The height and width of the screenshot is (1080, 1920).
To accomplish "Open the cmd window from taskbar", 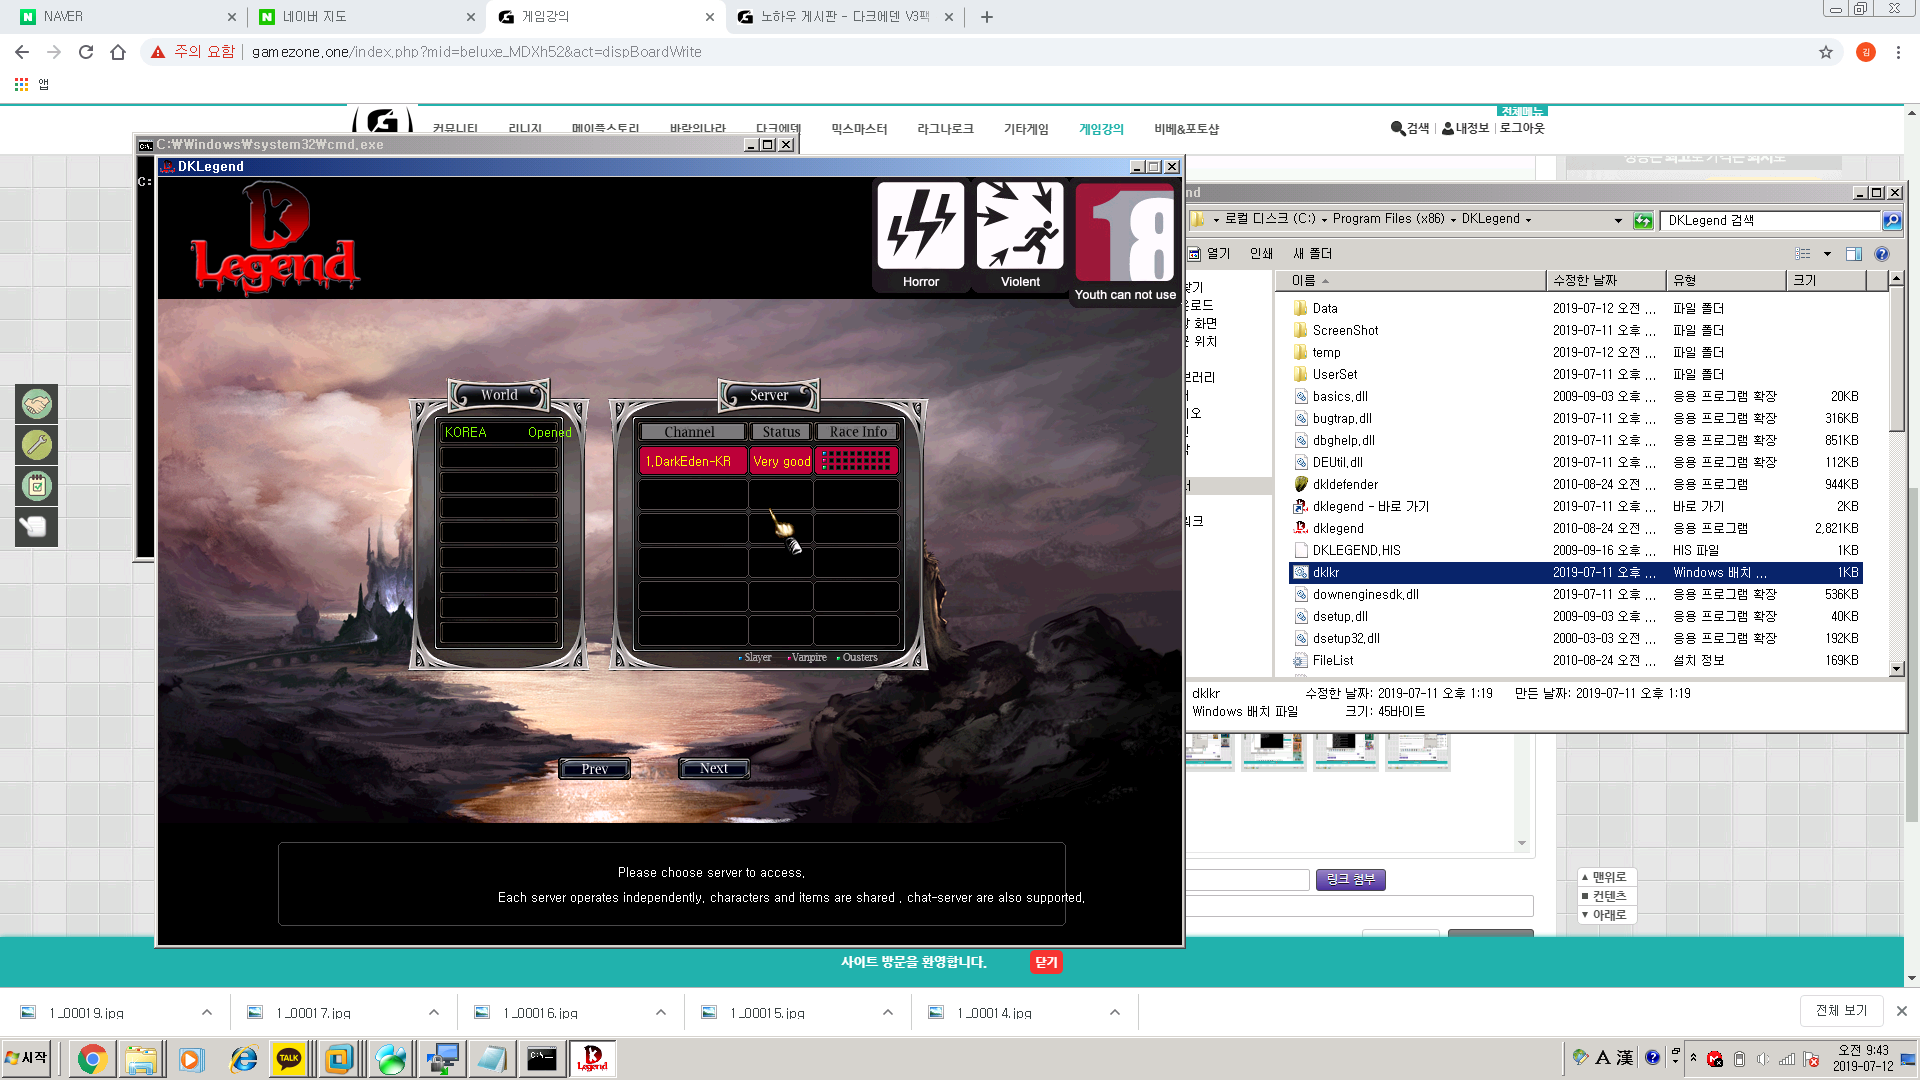I will tap(542, 1059).
